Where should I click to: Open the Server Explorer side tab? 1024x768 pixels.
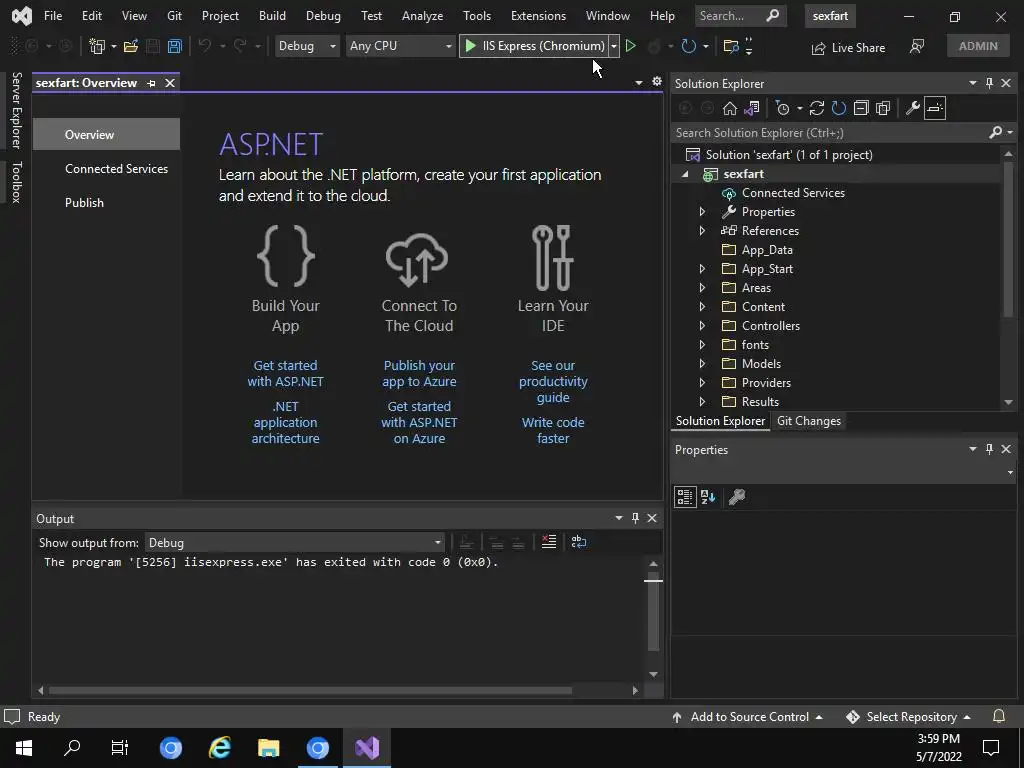(x=17, y=110)
